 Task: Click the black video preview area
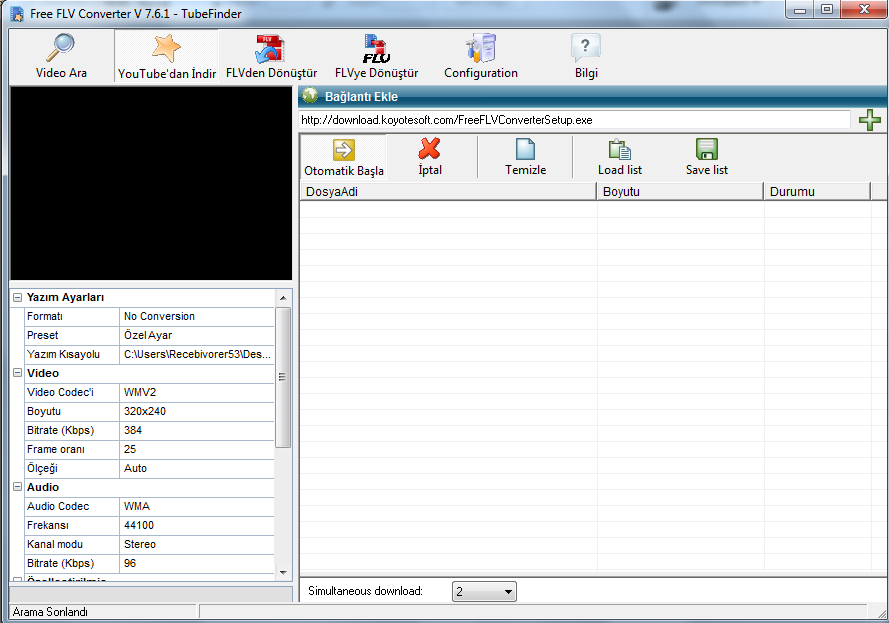coord(151,183)
